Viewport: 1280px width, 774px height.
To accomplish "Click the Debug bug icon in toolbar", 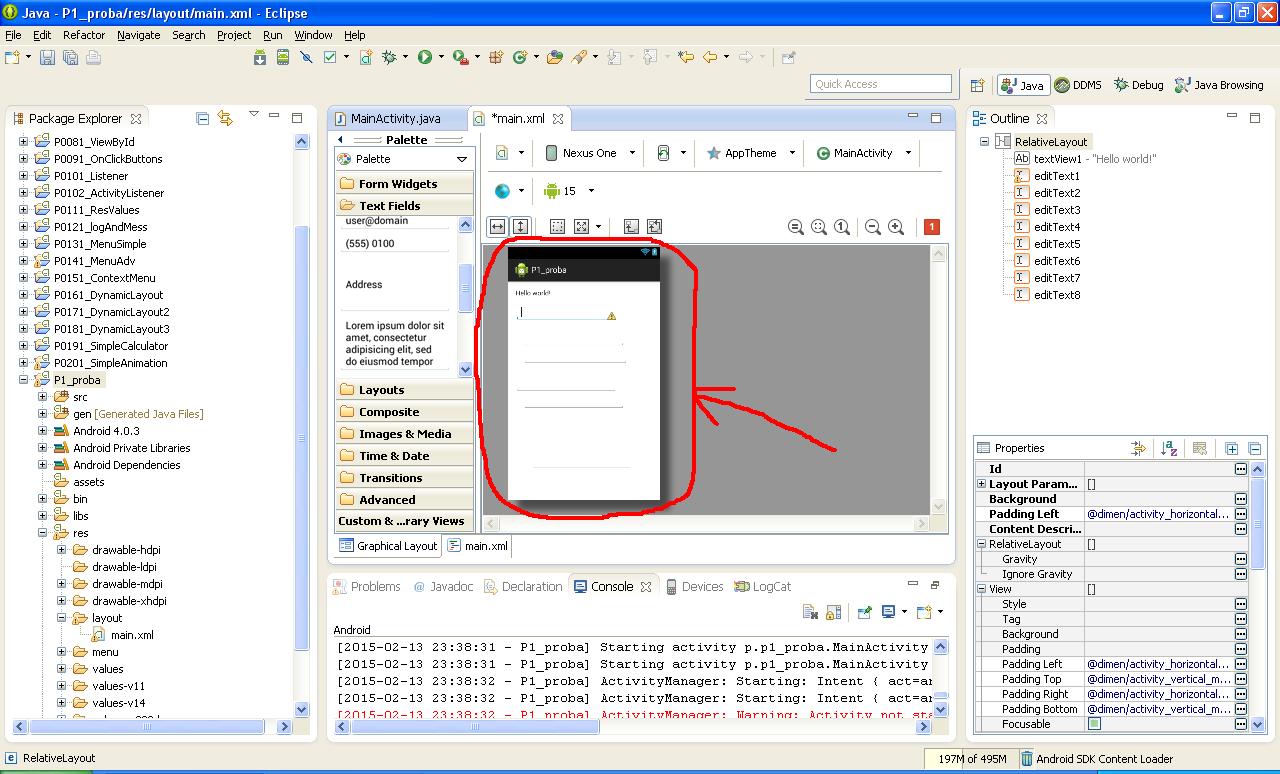I will pos(389,58).
